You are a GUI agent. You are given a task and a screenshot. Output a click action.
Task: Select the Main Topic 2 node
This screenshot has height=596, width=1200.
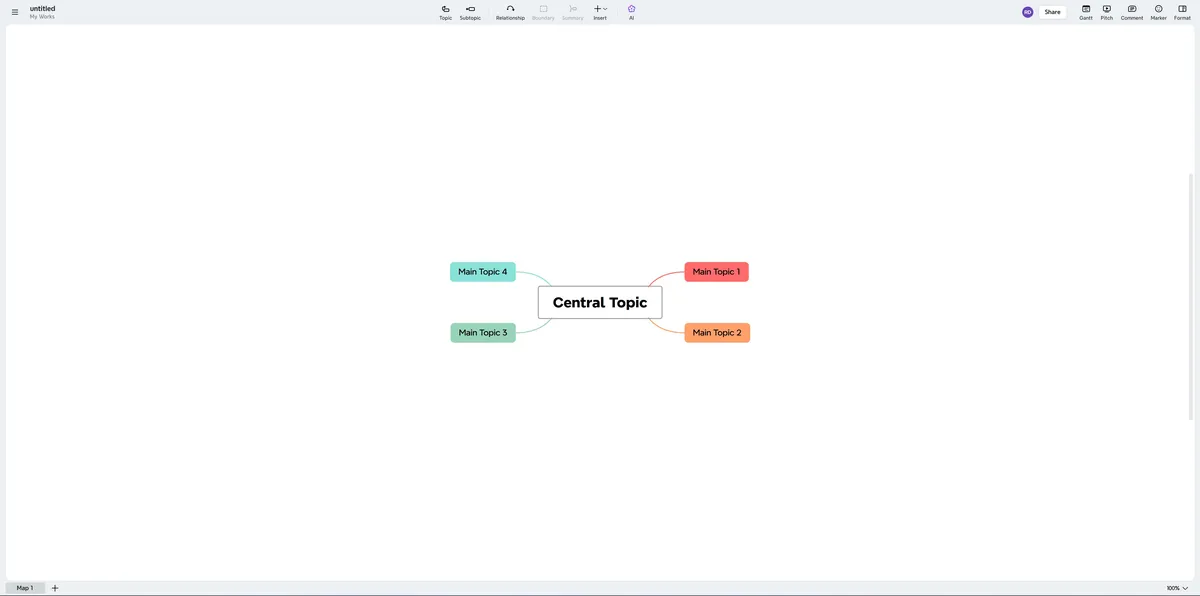(717, 333)
